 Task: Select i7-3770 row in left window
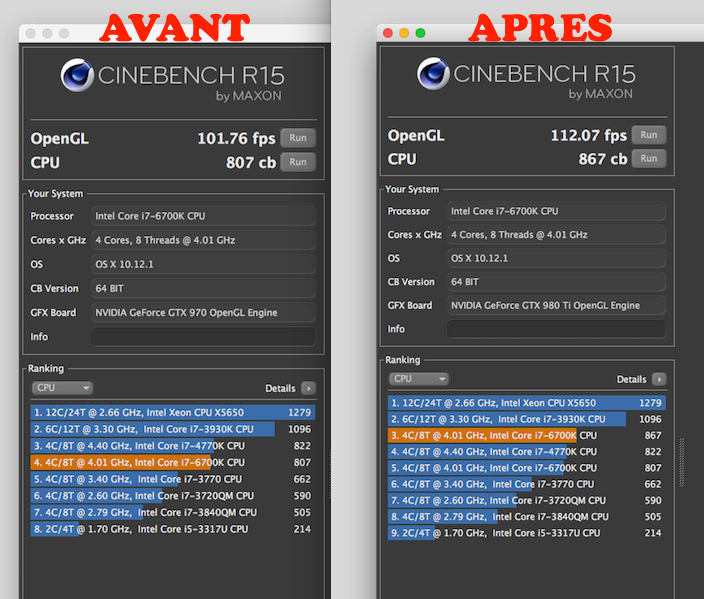coord(173,479)
